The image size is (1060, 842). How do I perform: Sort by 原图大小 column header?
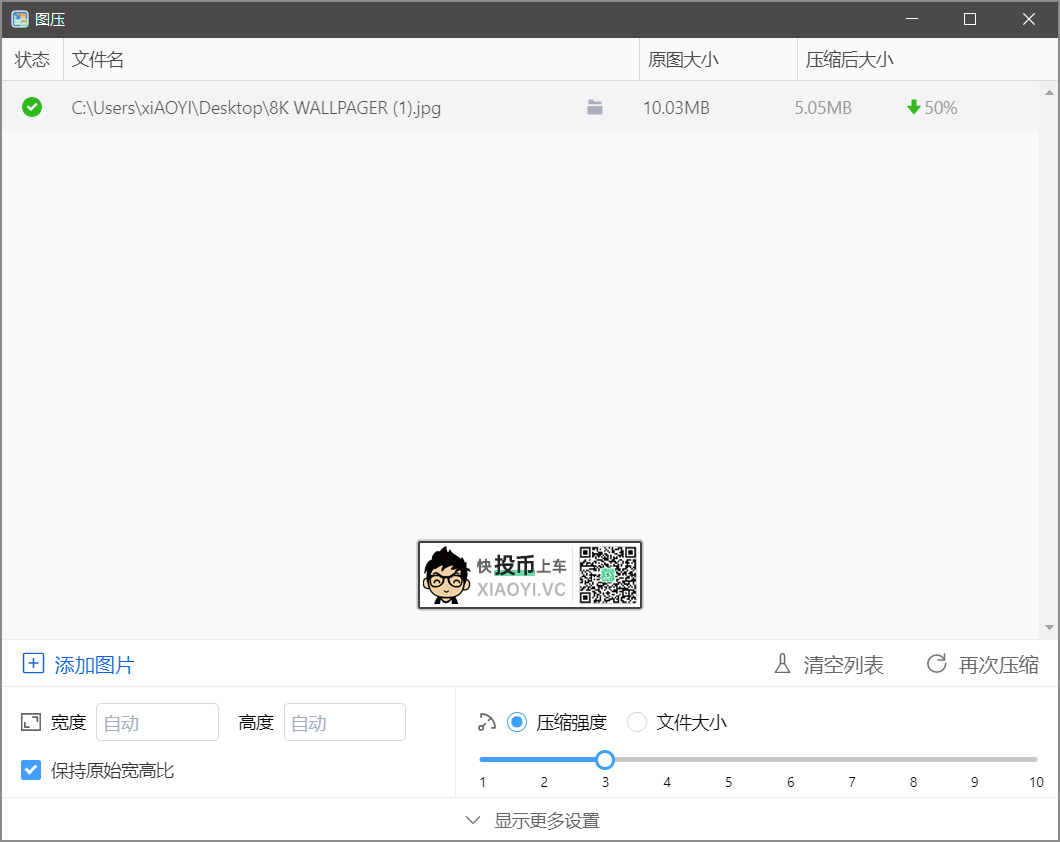pos(683,60)
